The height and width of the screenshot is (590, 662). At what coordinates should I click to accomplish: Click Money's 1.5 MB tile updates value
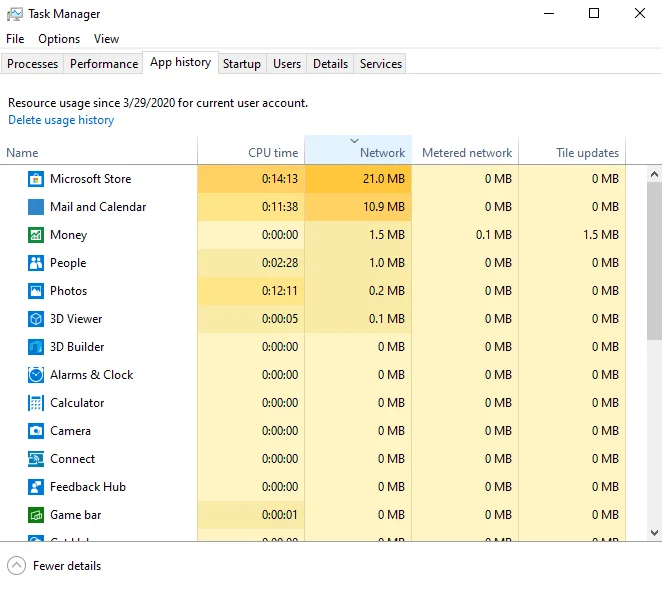pyautogui.click(x=601, y=235)
